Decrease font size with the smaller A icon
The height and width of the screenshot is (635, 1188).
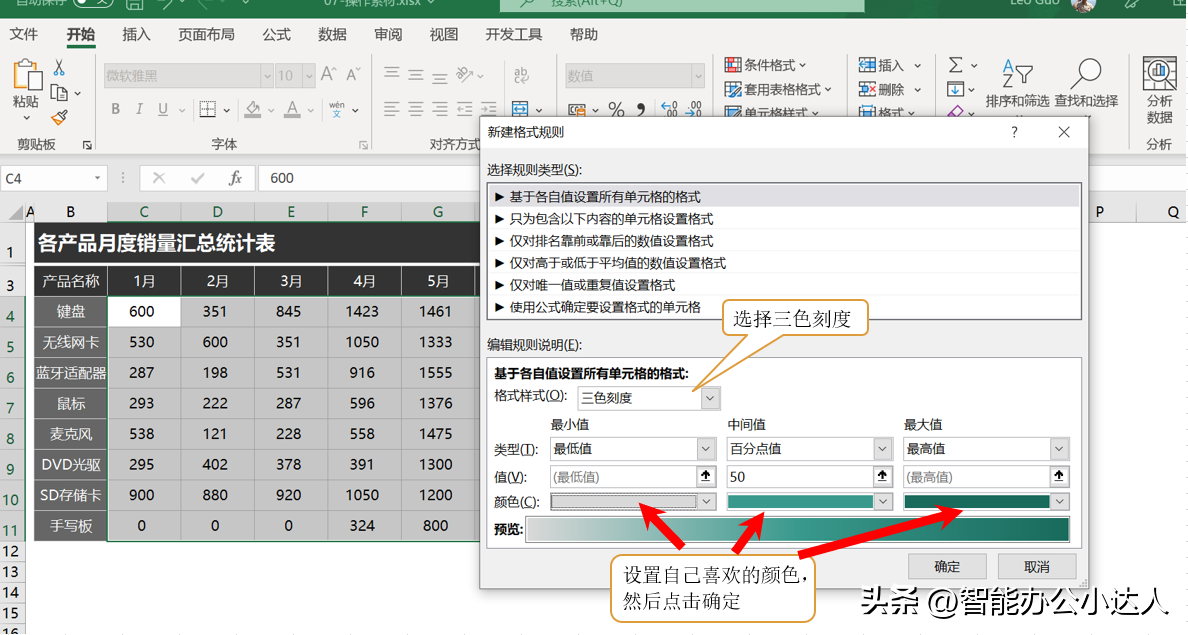point(353,74)
